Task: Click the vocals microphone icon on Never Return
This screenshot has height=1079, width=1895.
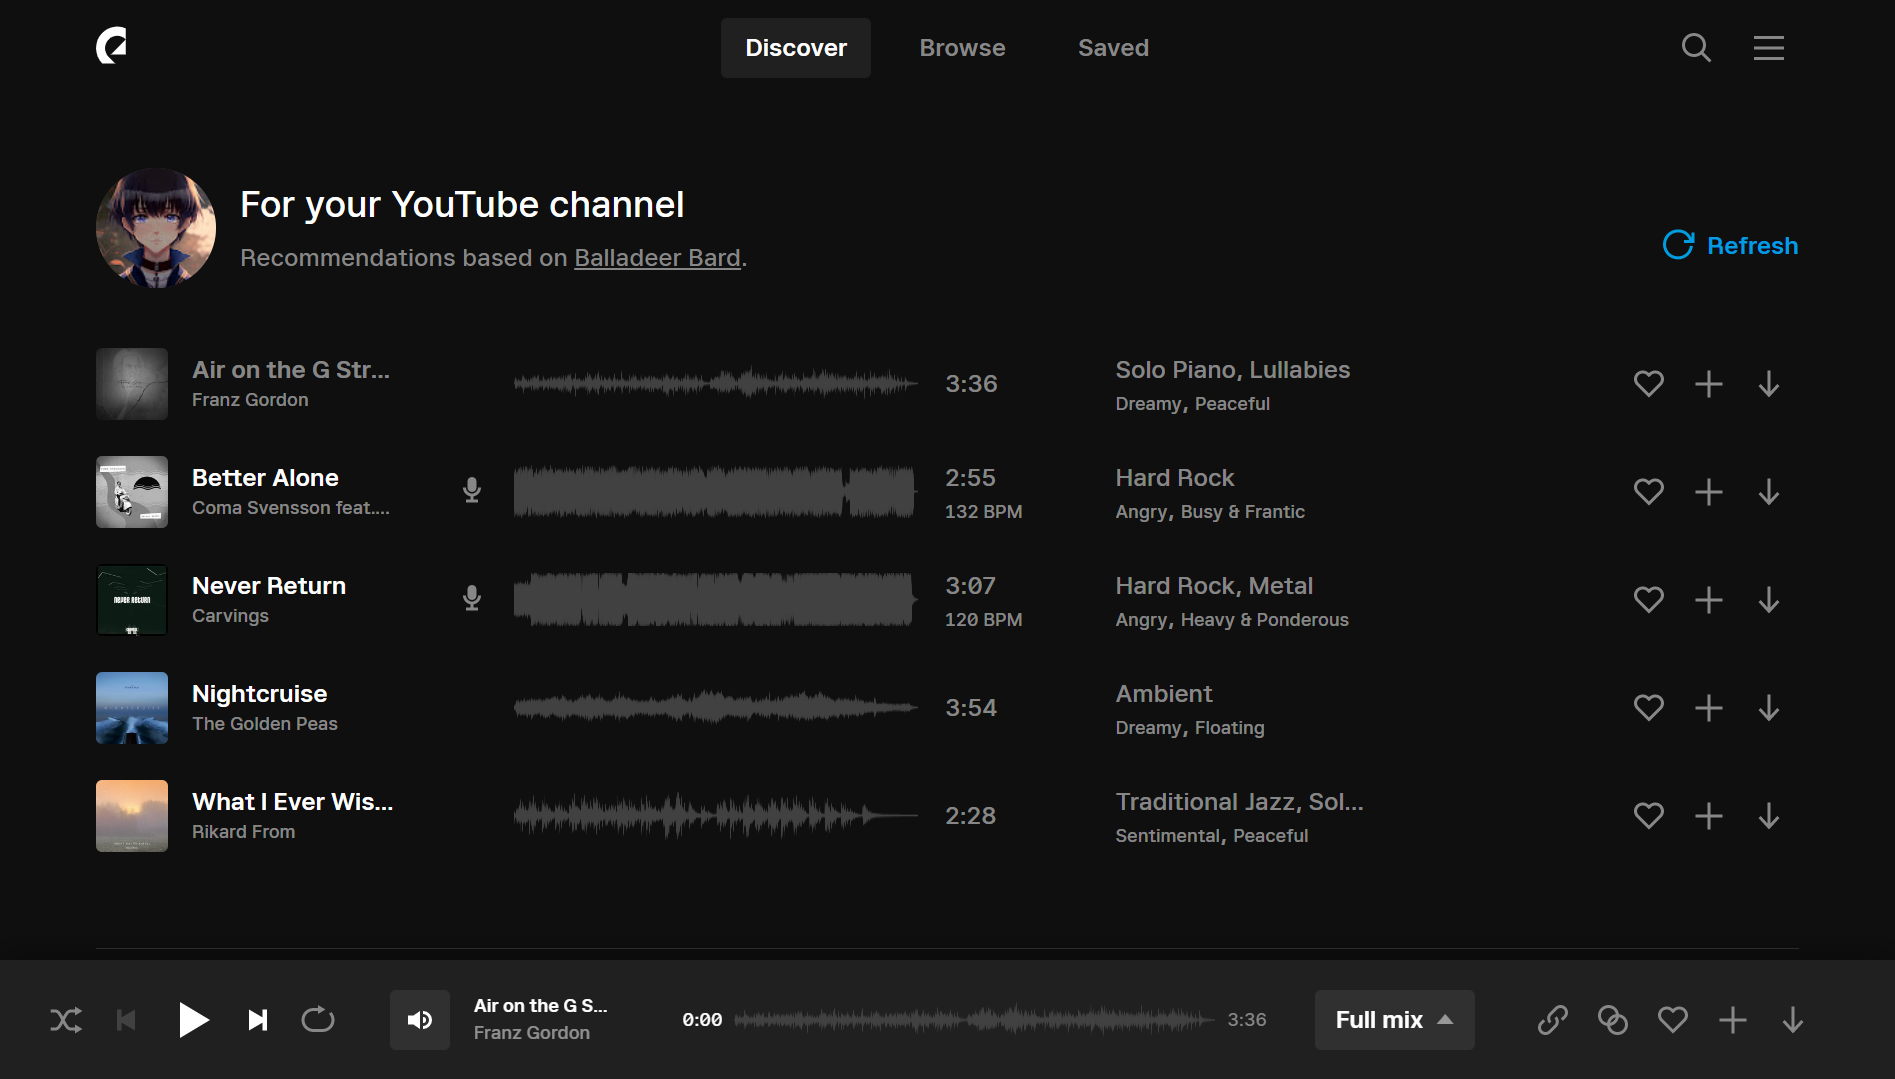Action: click(x=472, y=598)
